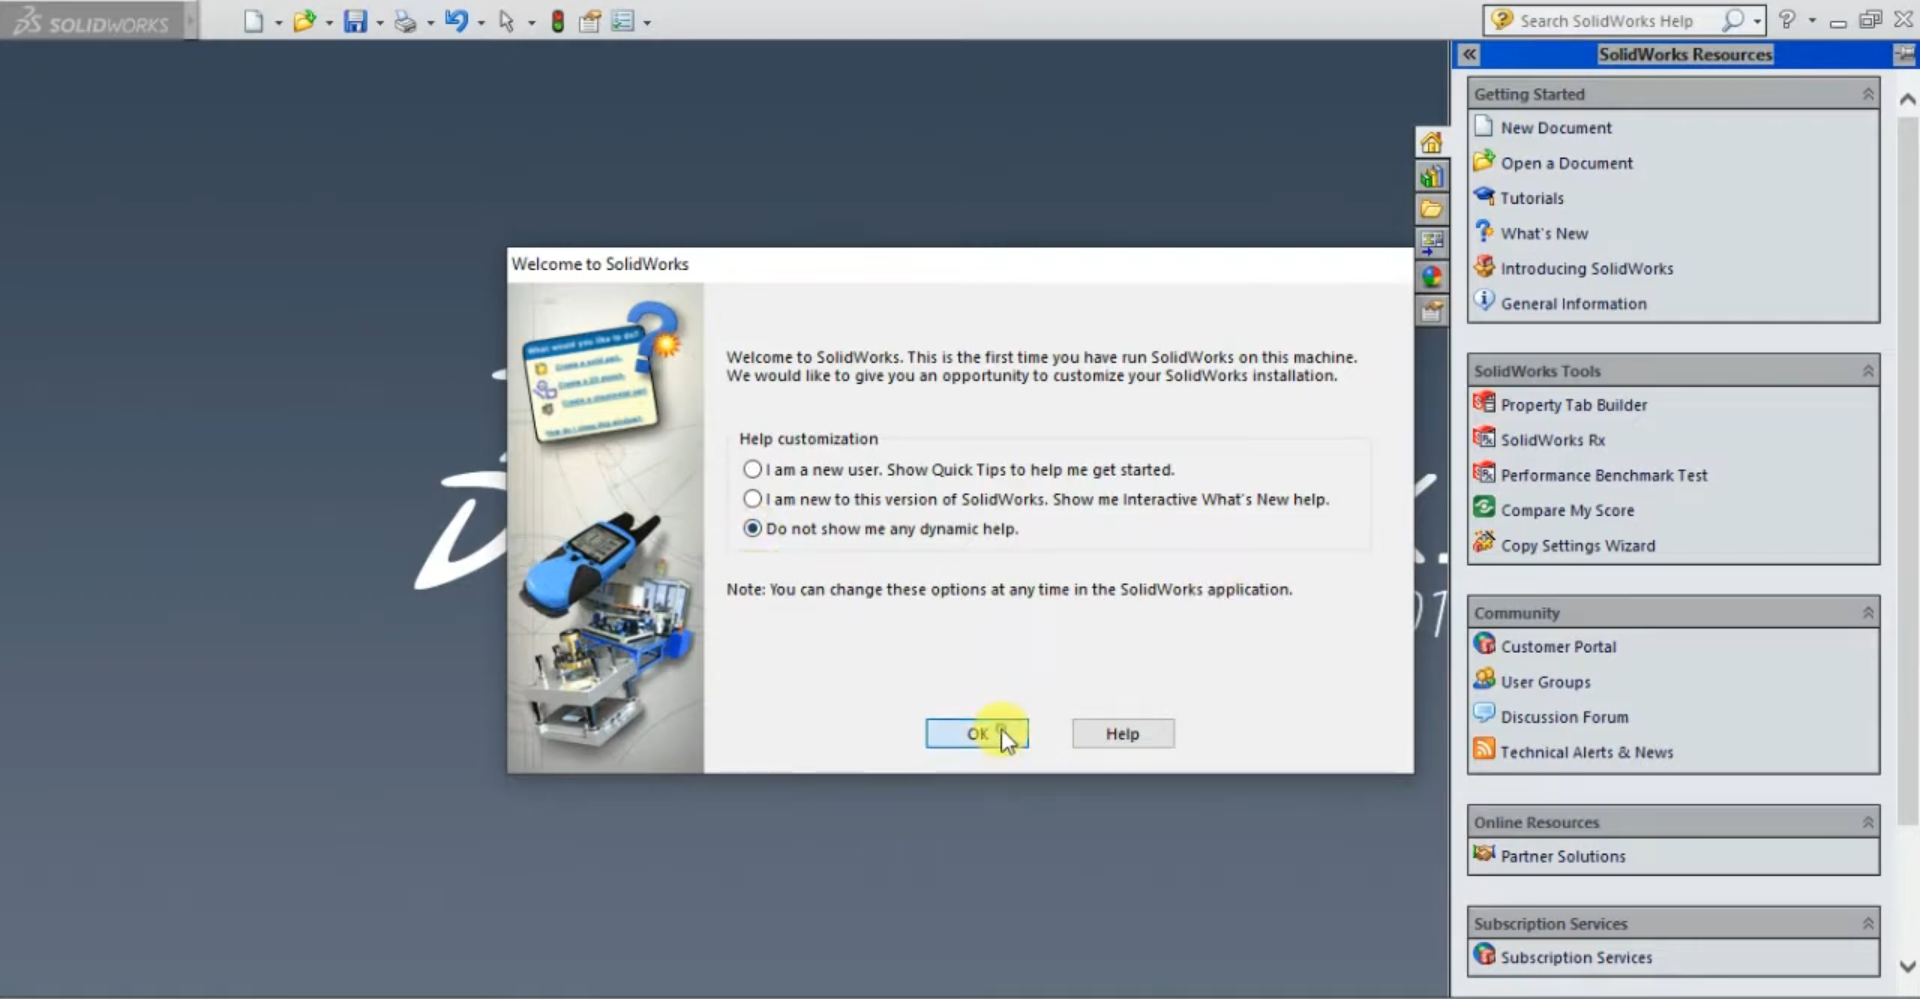Collapse the SolidWorks Tools section
Screen dimensions: 1920x999
1867,371
